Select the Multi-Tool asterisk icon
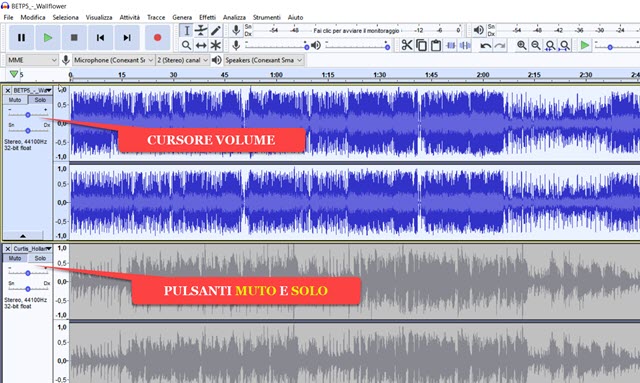The width and height of the screenshot is (640, 383). [x=216, y=45]
